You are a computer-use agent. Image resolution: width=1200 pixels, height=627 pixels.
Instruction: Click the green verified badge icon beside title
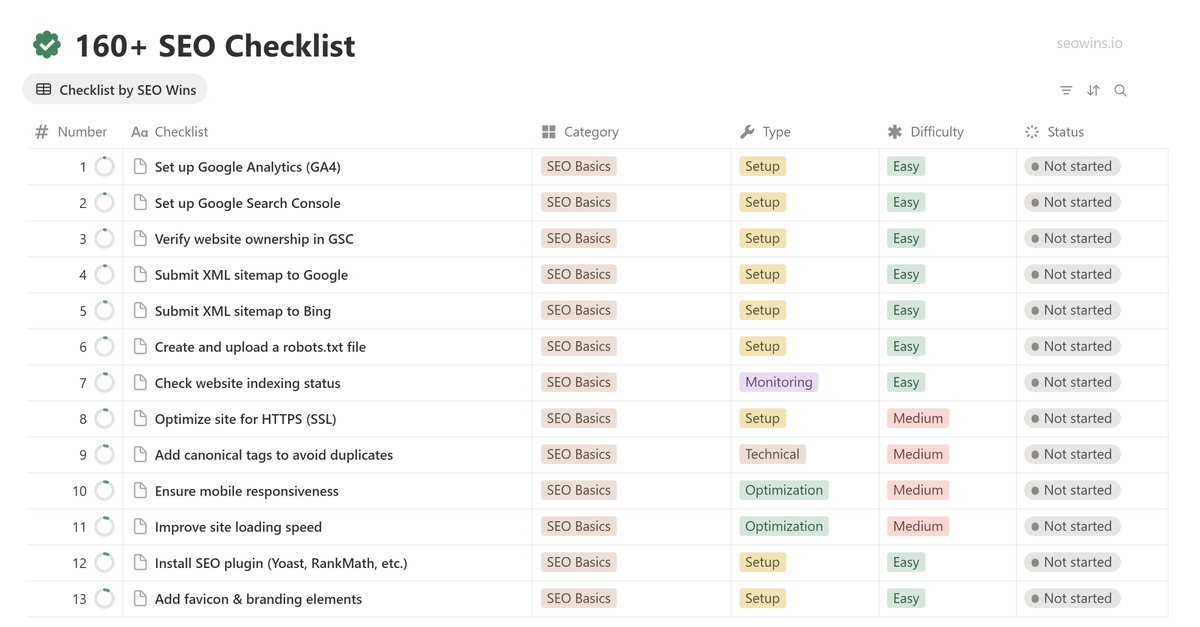point(46,45)
